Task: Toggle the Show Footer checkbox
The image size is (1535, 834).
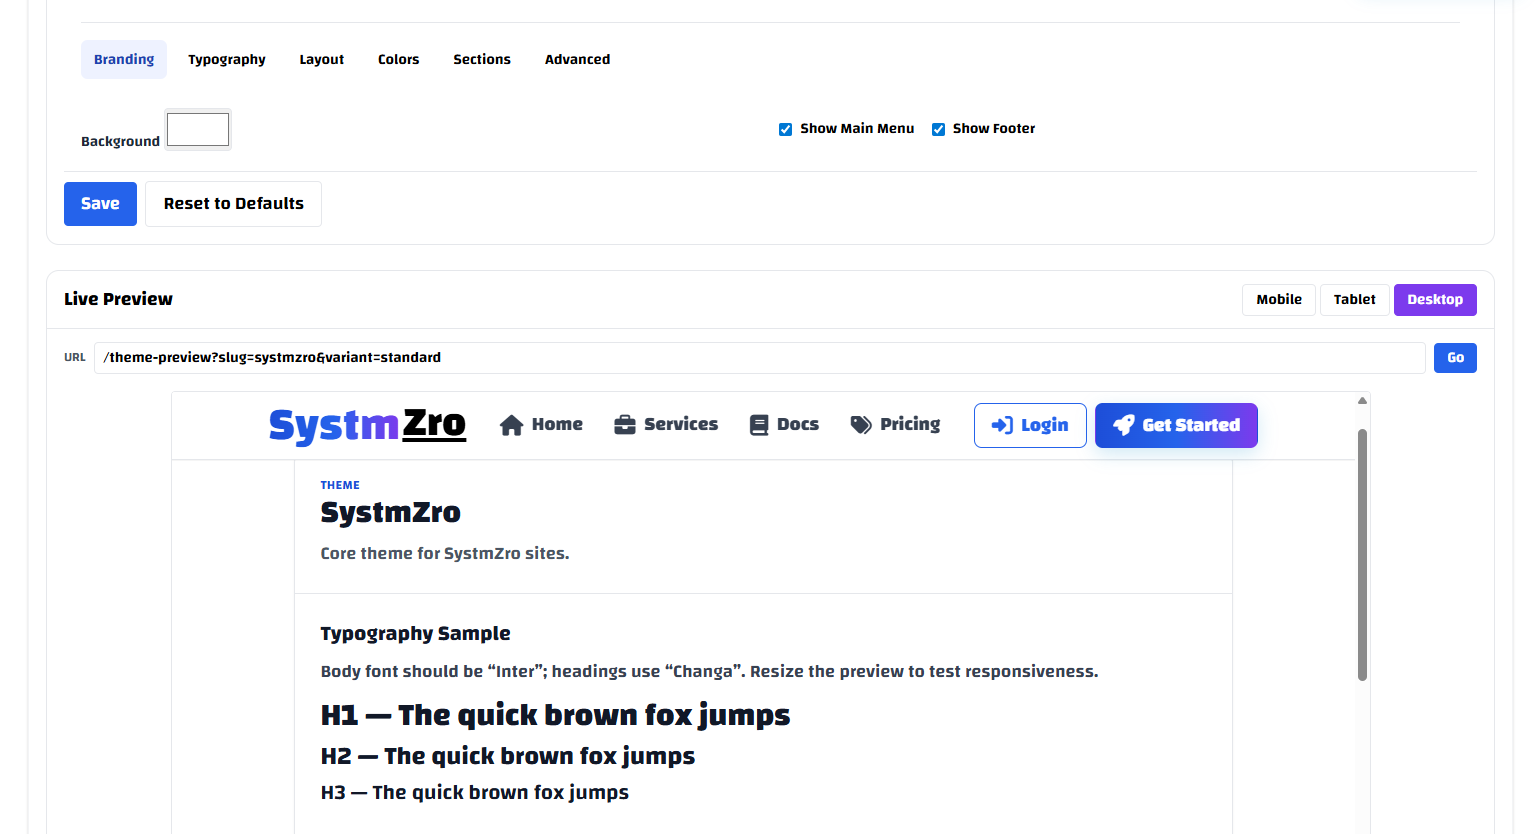Action: (938, 129)
